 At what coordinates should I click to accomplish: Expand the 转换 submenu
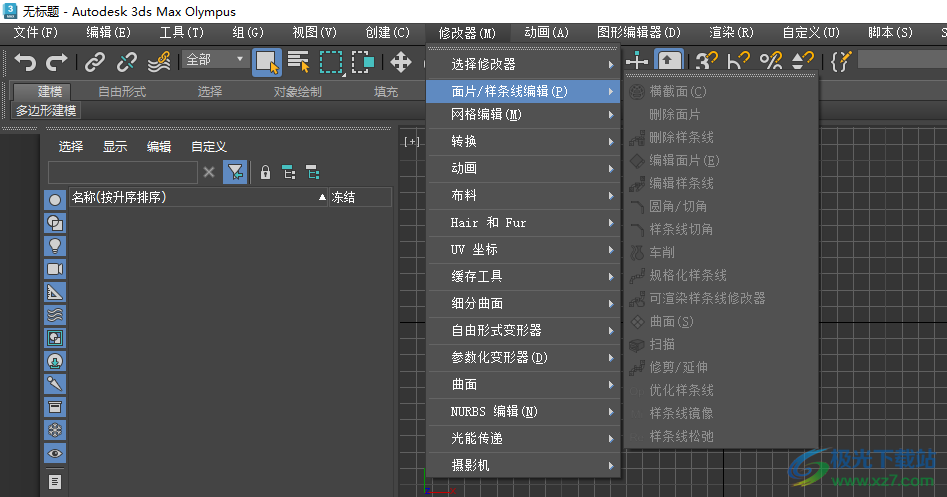click(x=523, y=141)
